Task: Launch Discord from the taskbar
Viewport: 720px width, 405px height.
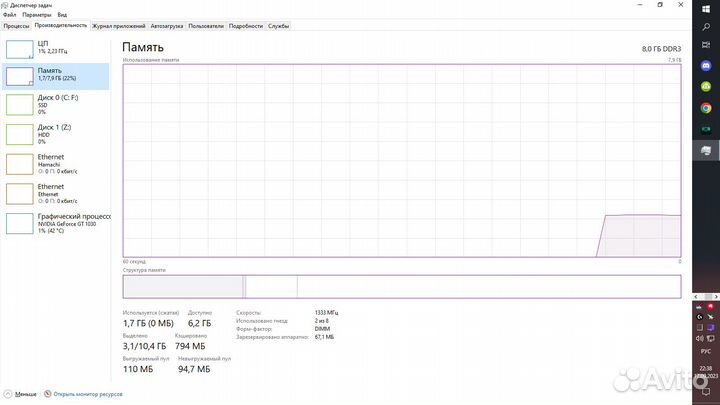Action: (x=706, y=66)
